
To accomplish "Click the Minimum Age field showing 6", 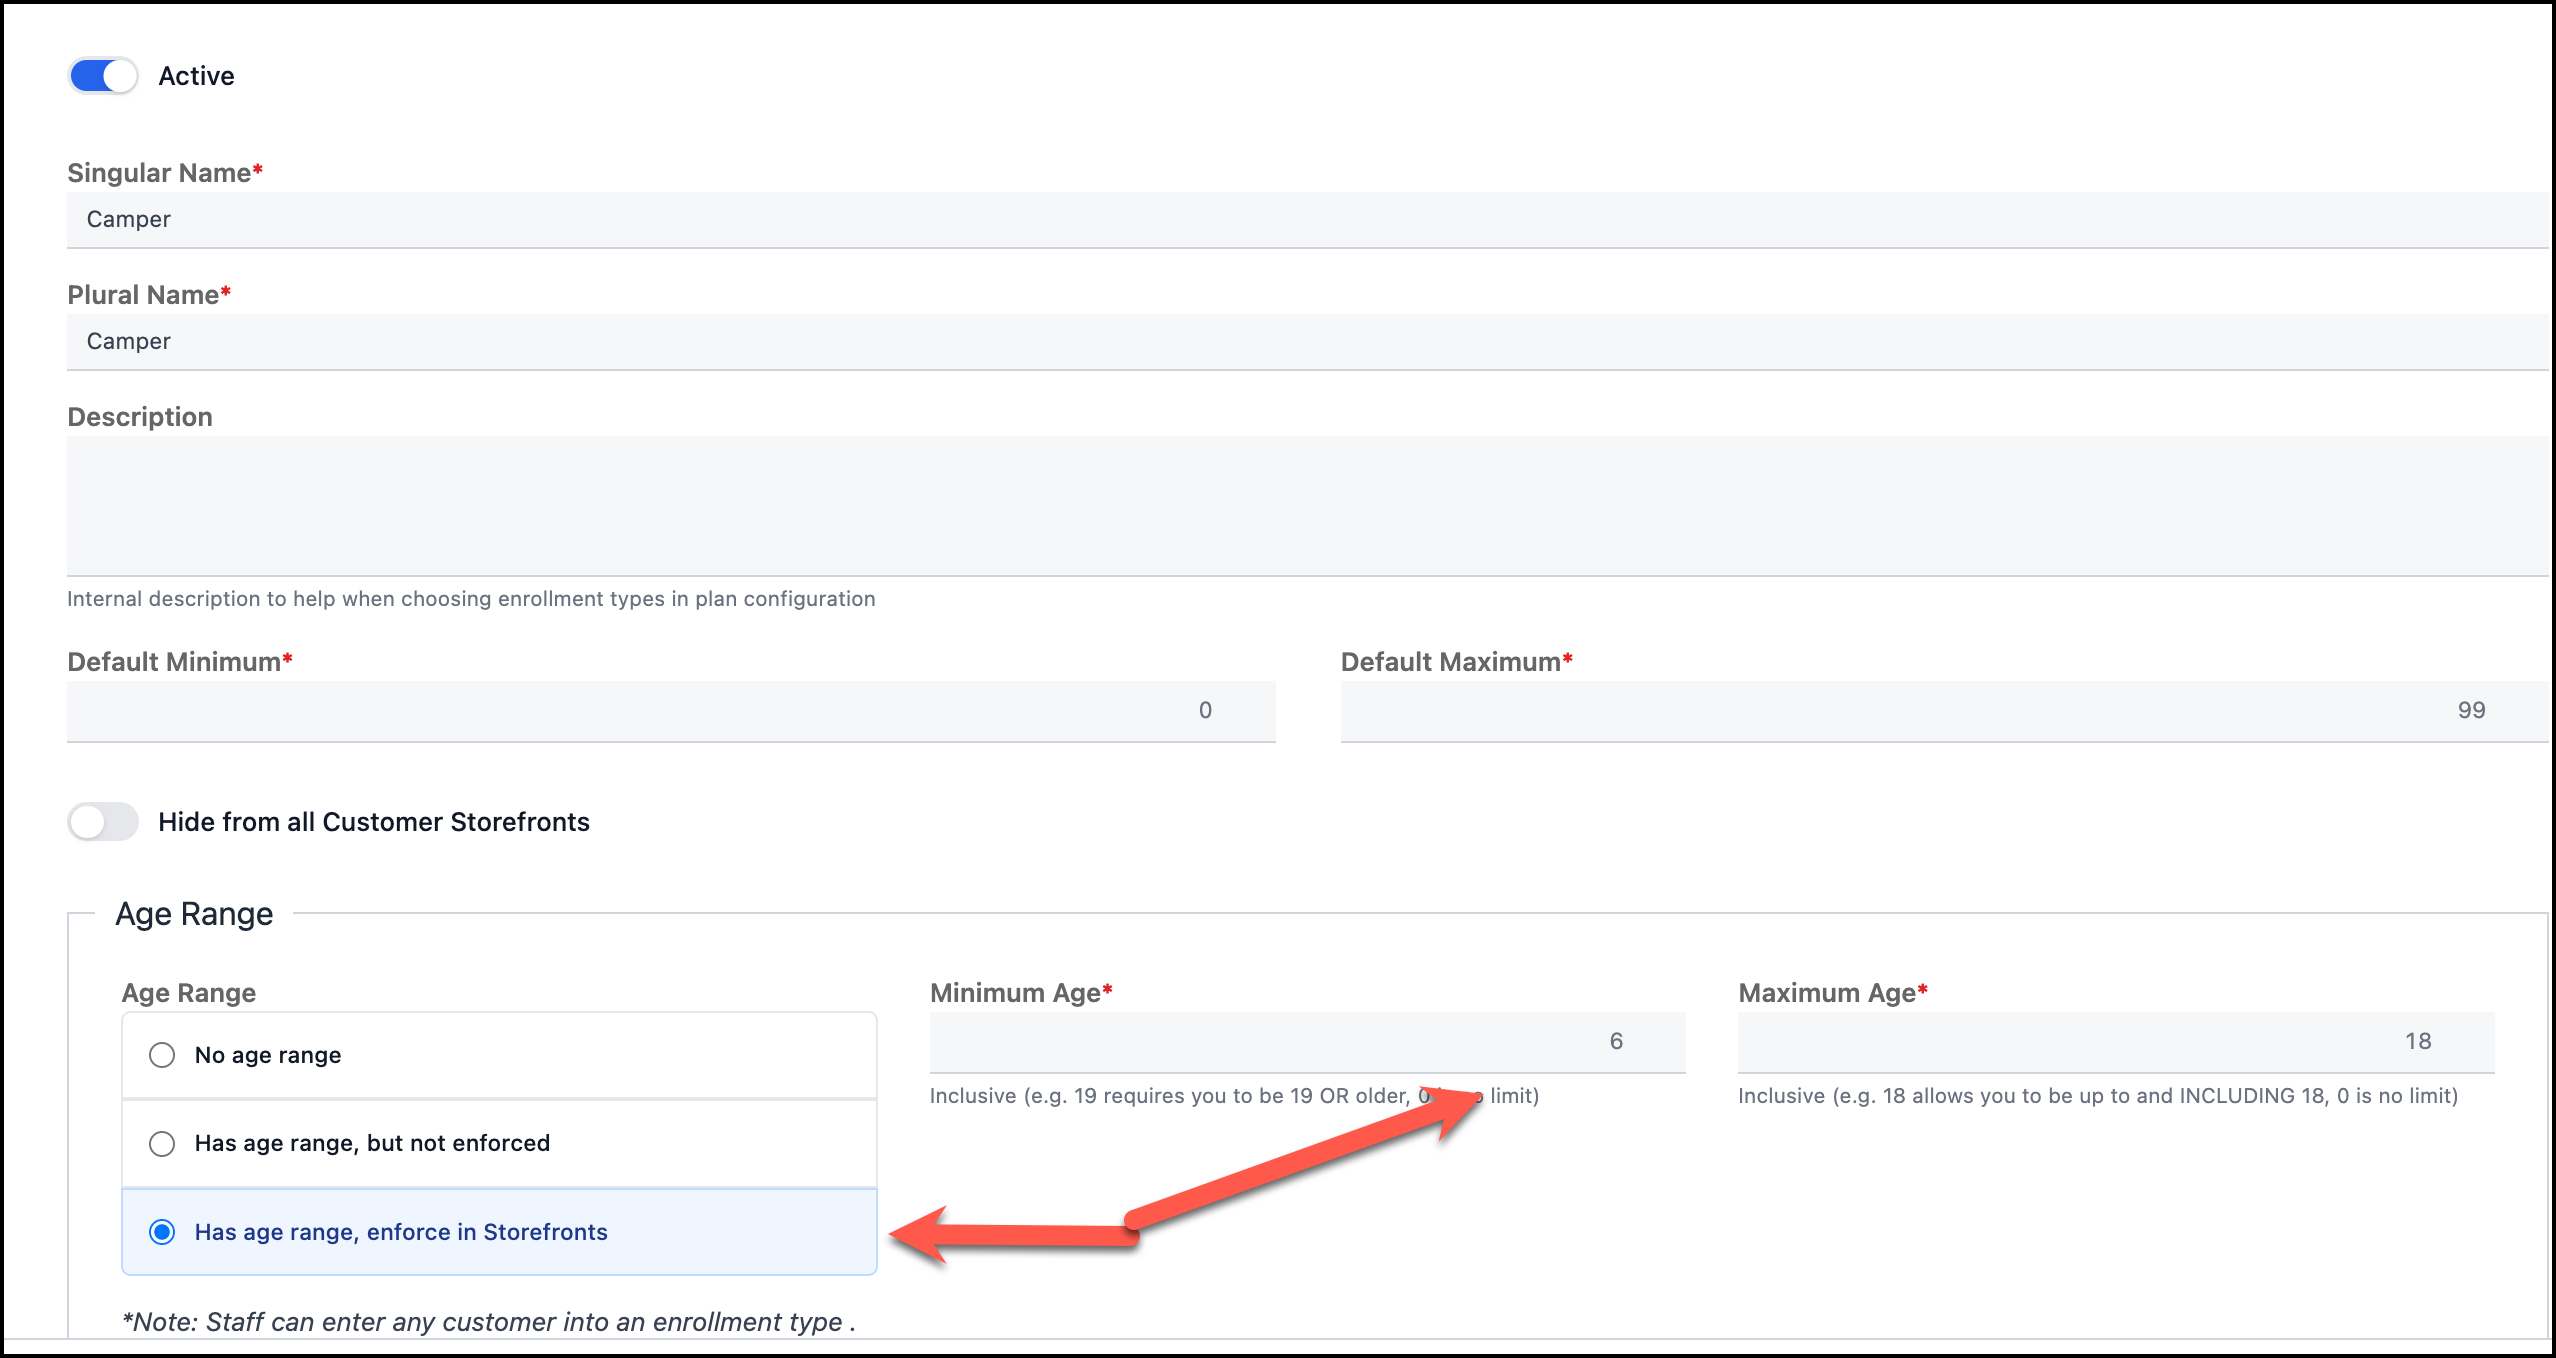I will (x=1306, y=1042).
